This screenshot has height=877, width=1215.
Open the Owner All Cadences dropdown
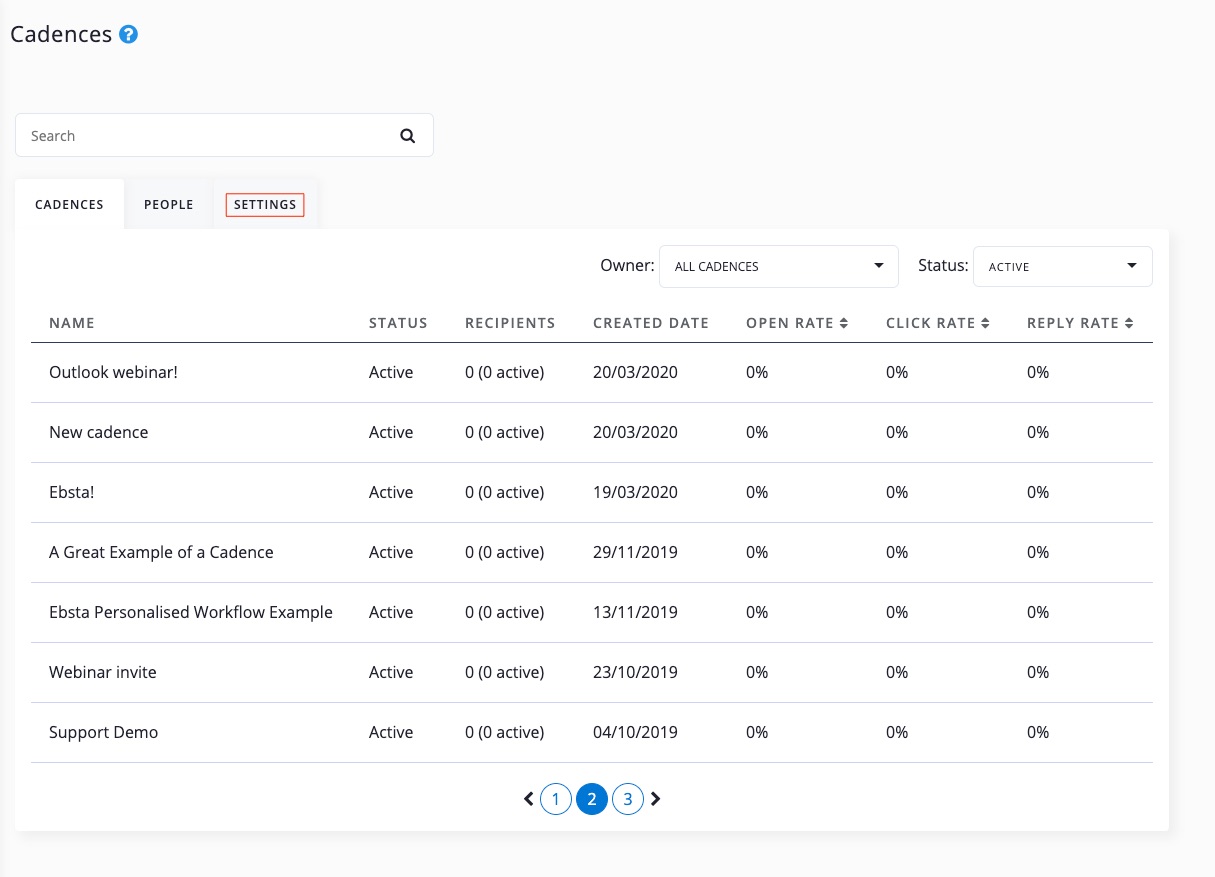pos(778,267)
